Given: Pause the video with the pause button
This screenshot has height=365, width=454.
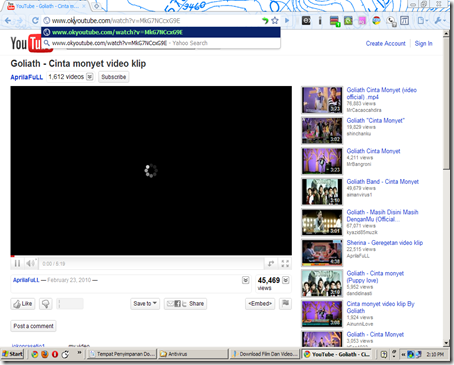Looking at the screenshot, I should coord(17,264).
